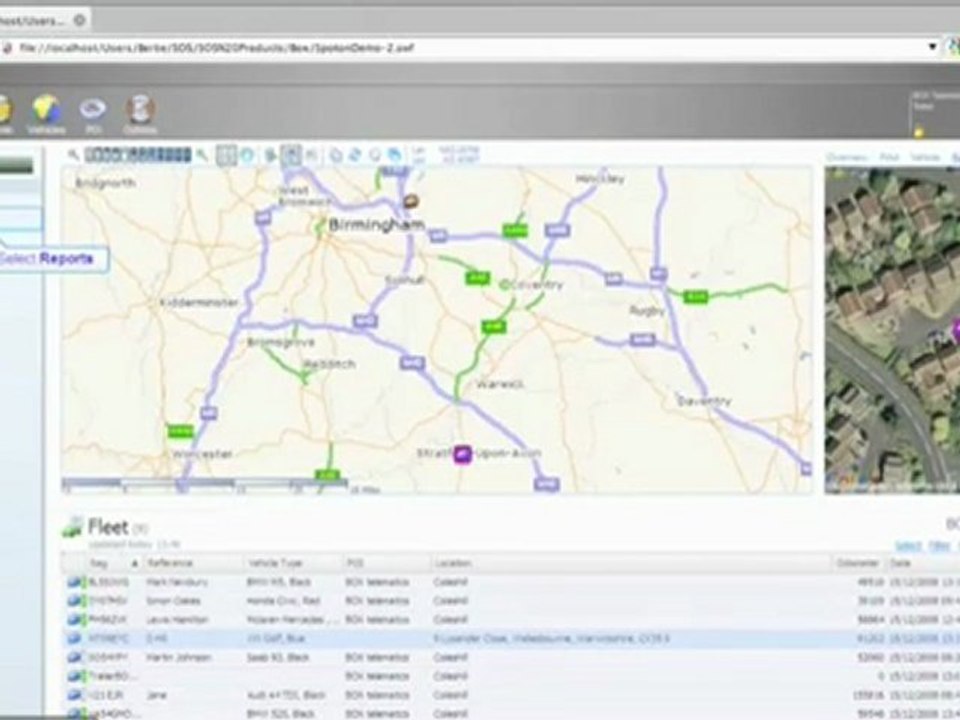
Task: Sort by the Vehicle Type column header
Action: [x=293, y=563]
